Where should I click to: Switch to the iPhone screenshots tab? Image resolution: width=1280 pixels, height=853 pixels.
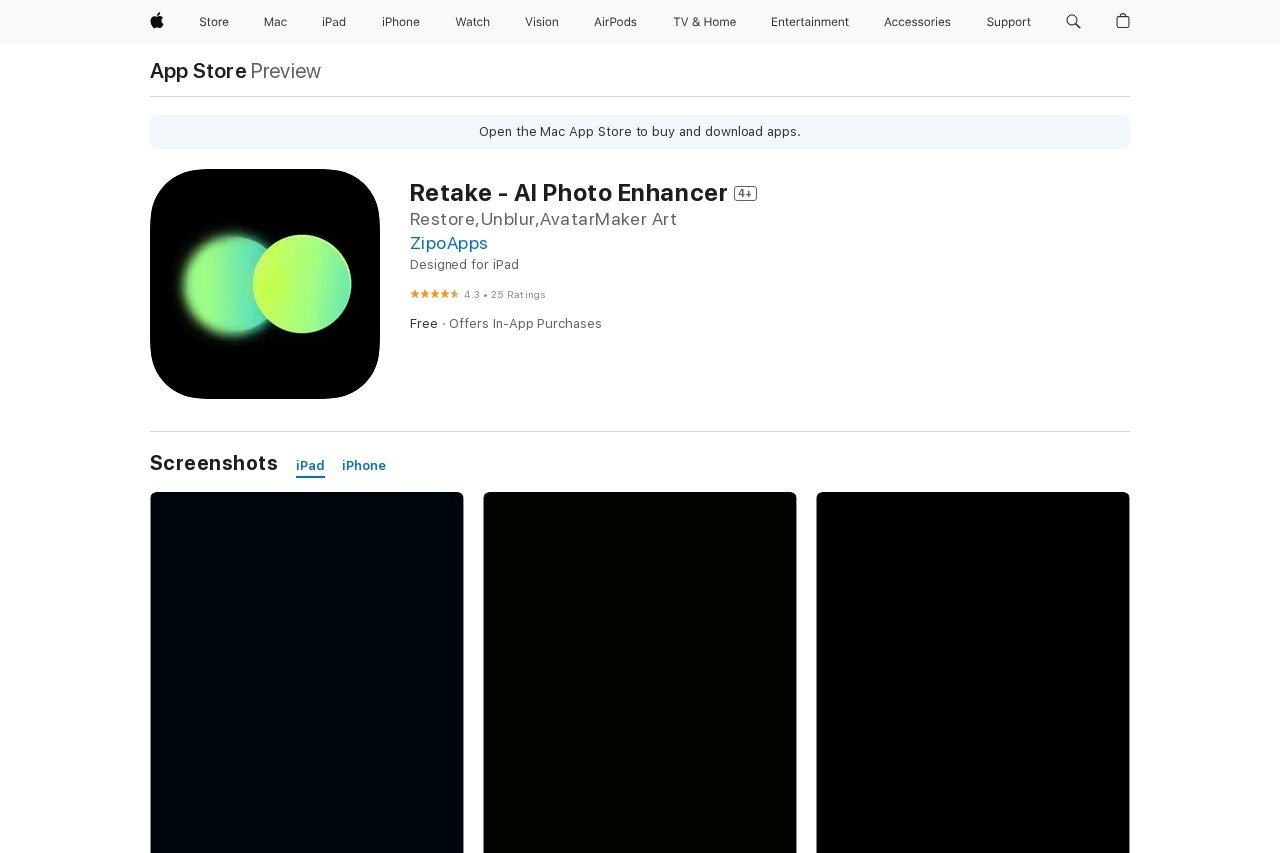[364, 466]
